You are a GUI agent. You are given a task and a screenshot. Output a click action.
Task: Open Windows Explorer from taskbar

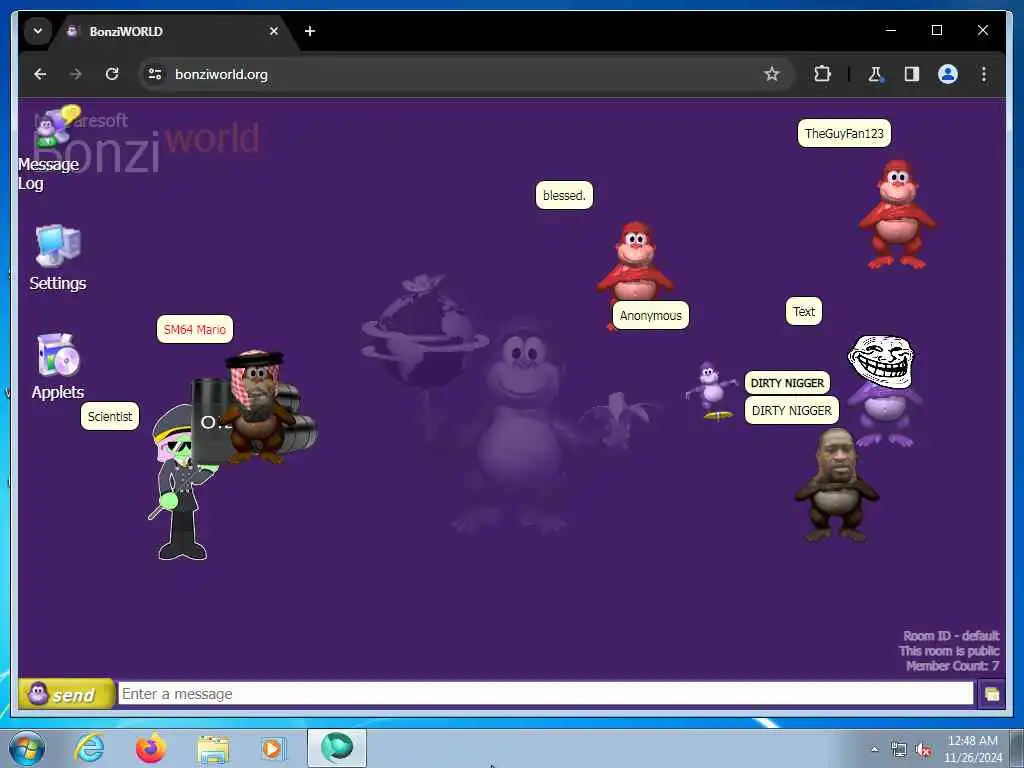(x=213, y=749)
